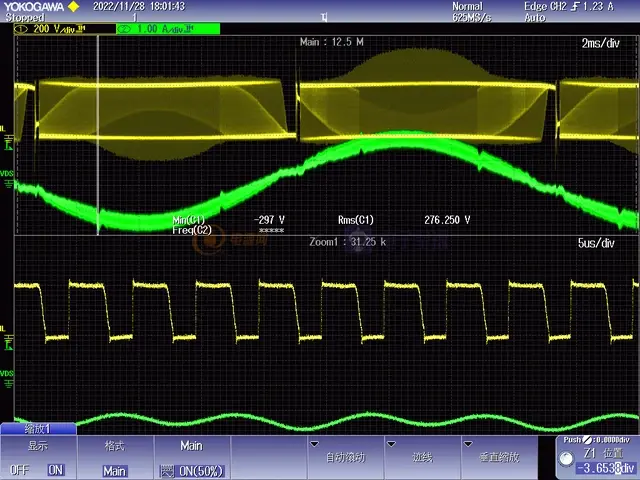This screenshot has width=640, height=480.
Task: Click the lower IL ground marker in zoom window
Action: coord(7,338)
